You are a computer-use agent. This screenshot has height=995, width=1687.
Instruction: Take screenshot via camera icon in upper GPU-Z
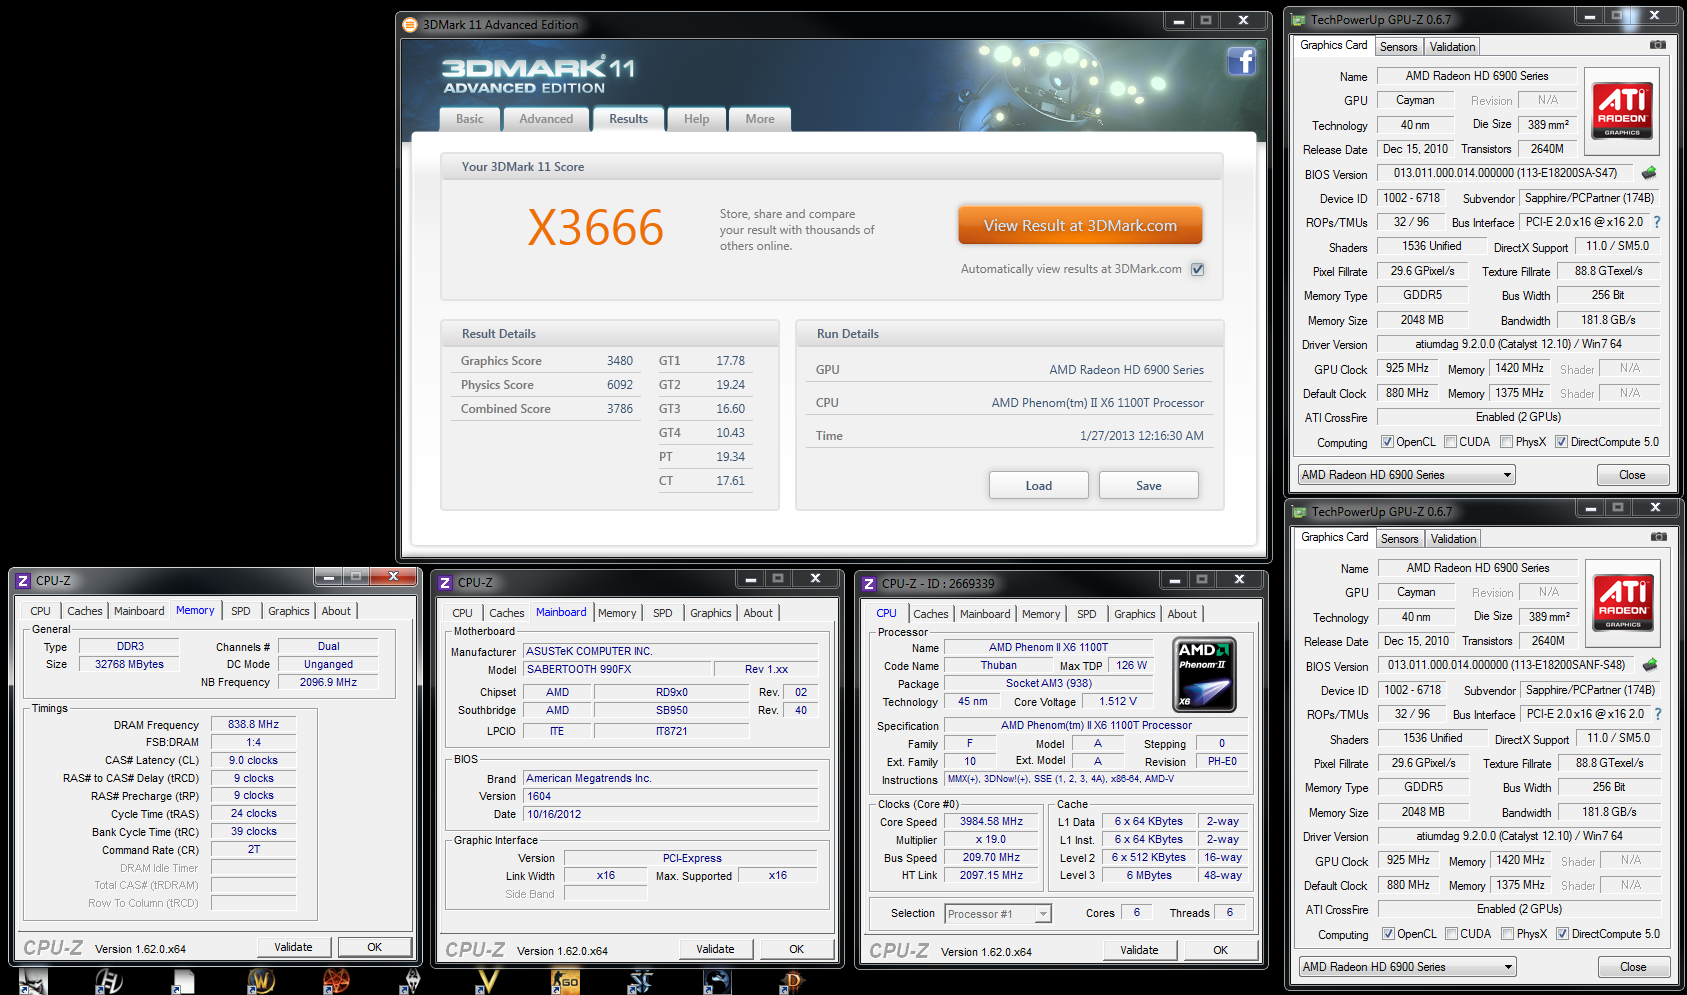(1658, 45)
